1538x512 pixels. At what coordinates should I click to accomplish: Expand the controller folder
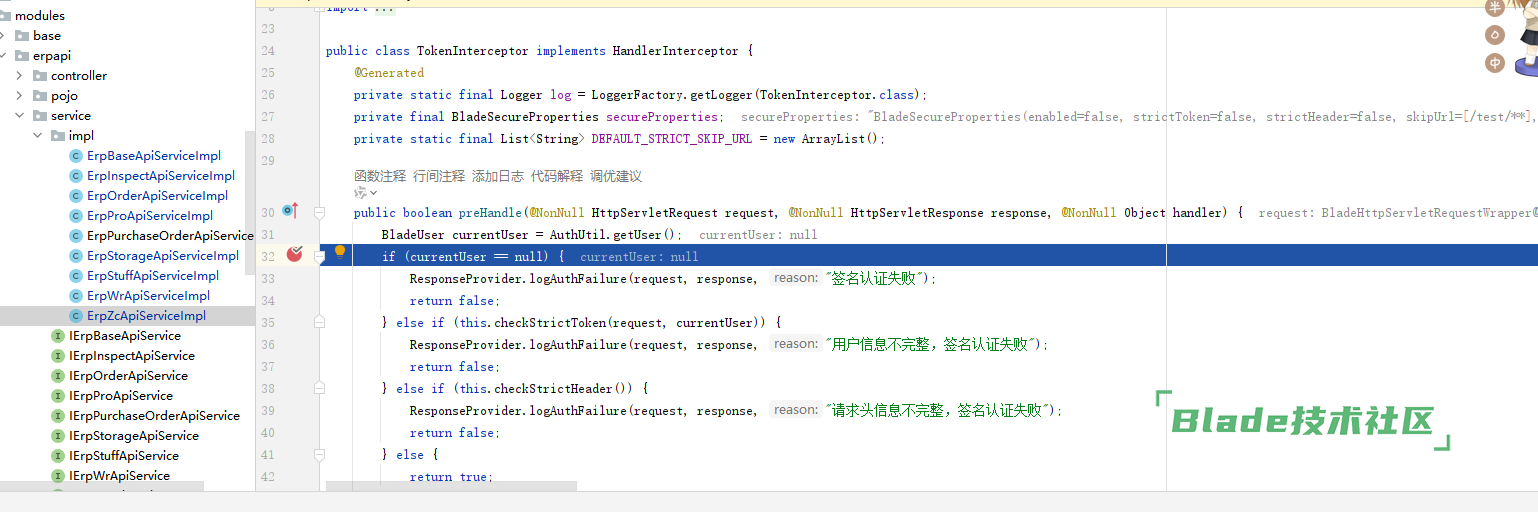point(19,76)
